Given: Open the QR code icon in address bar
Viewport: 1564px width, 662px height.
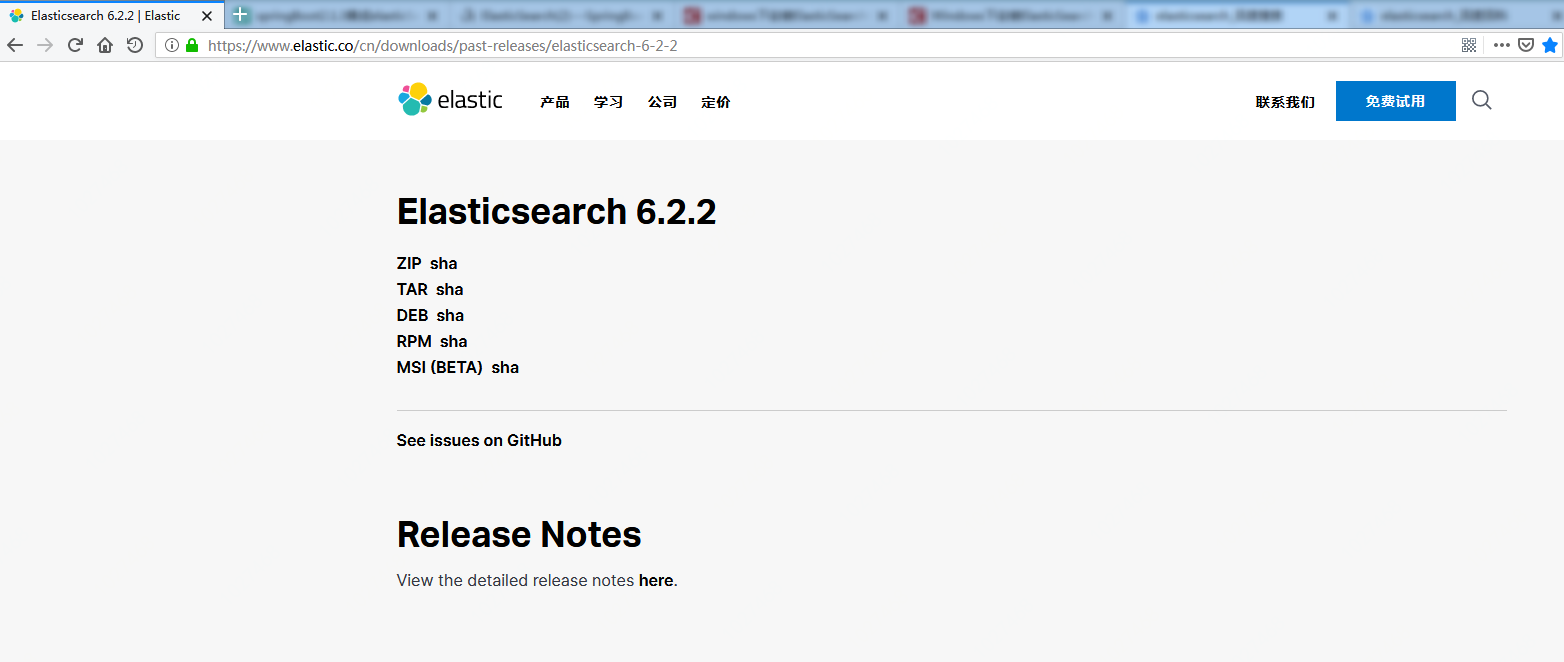Looking at the screenshot, I should click(1469, 45).
